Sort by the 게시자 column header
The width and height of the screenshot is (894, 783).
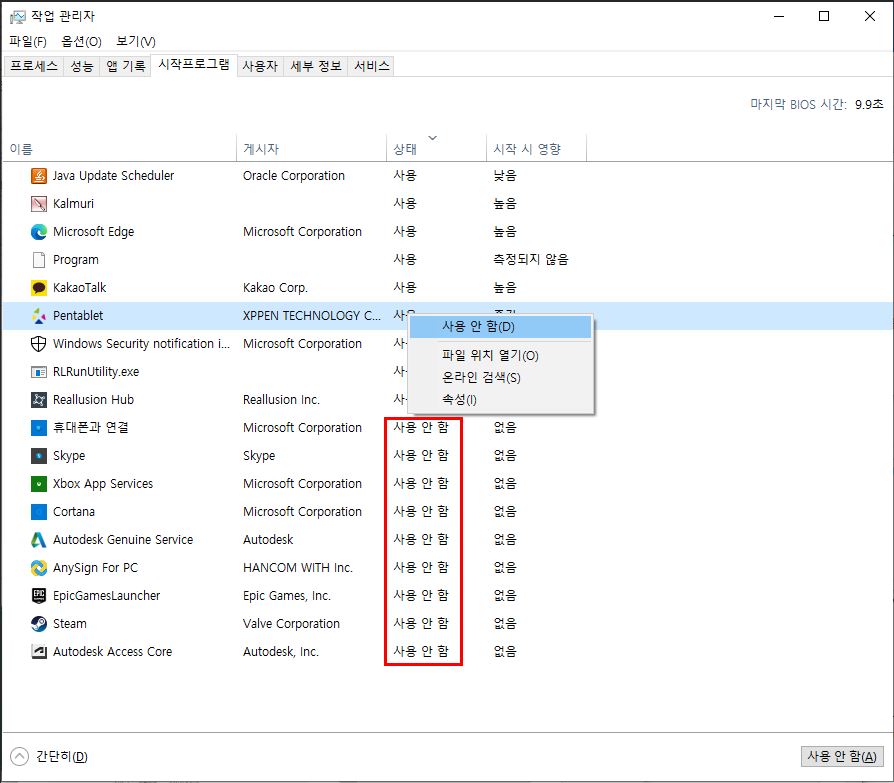[x=311, y=149]
